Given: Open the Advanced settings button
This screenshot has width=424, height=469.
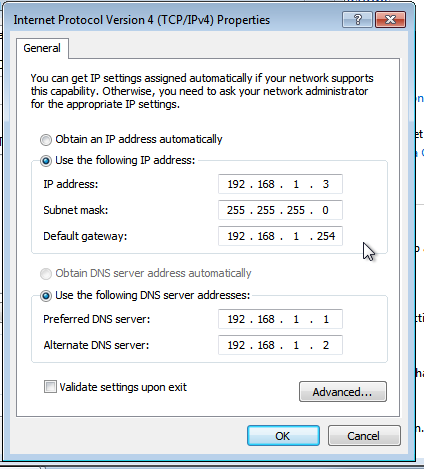Looking at the screenshot, I should pos(343,392).
